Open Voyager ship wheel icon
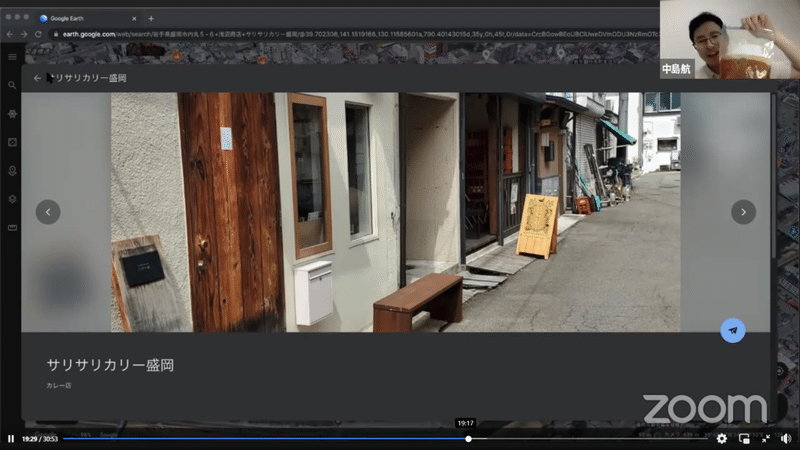This screenshot has width=800, height=450. [x=12, y=114]
